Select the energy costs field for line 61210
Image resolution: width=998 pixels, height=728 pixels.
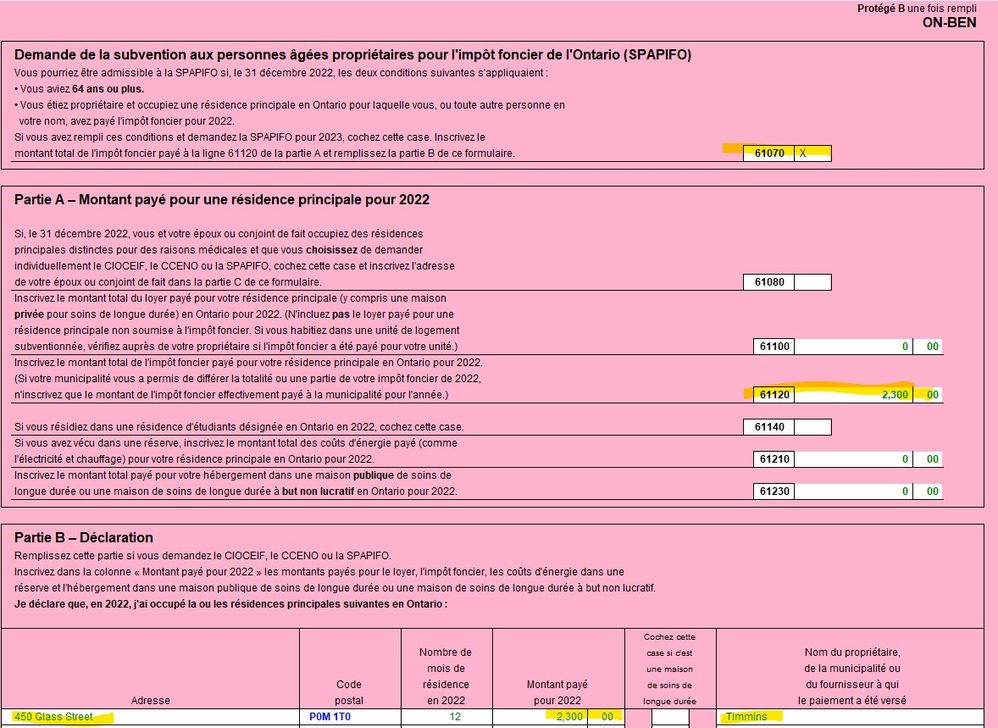(853, 459)
